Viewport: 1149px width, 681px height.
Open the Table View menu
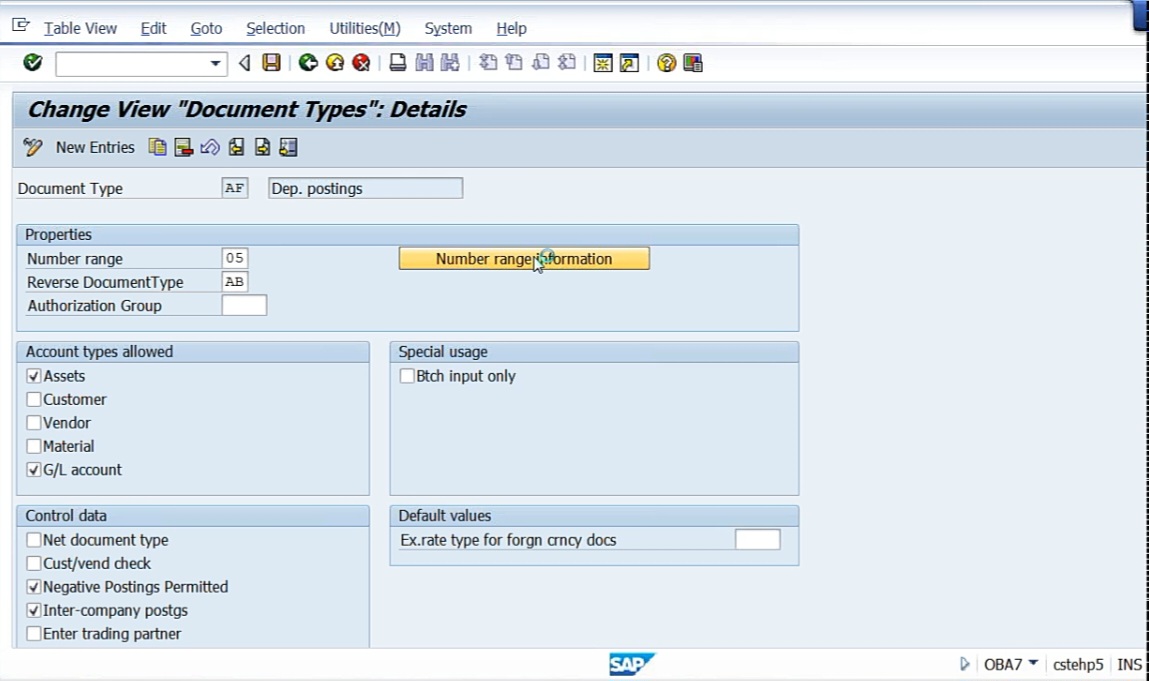(80, 29)
